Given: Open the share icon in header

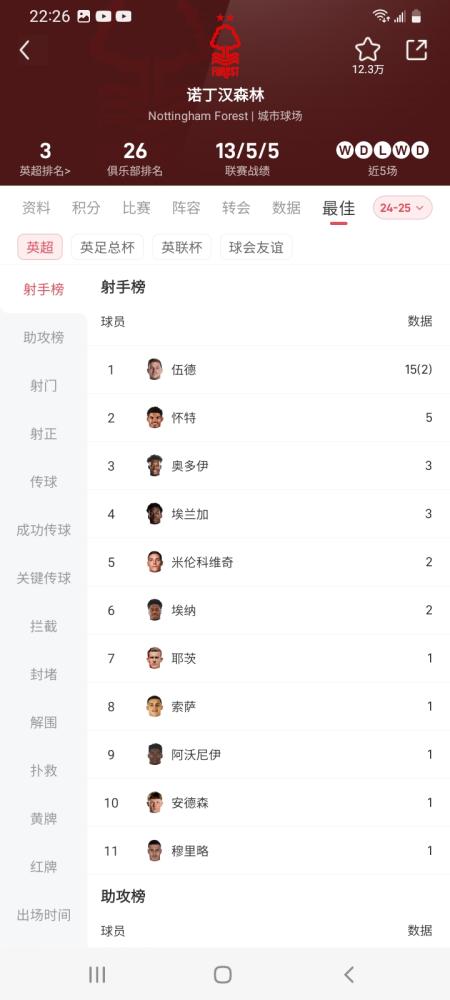Looking at the screenshot, I should 416,50.
